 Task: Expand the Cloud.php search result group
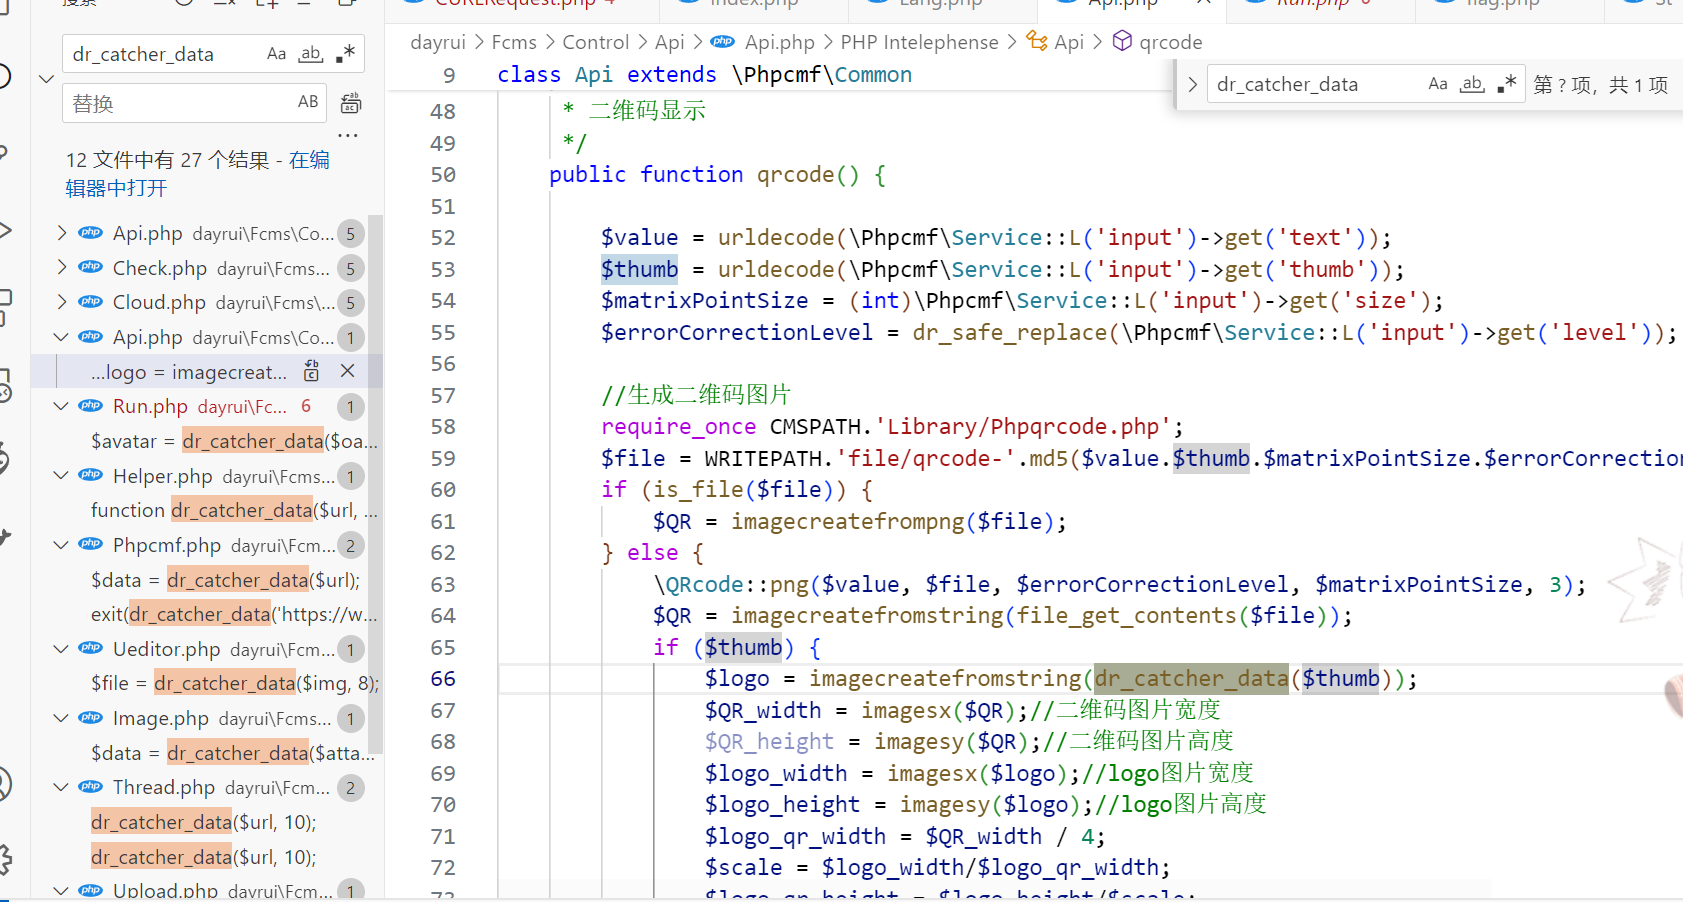point(62,302)
